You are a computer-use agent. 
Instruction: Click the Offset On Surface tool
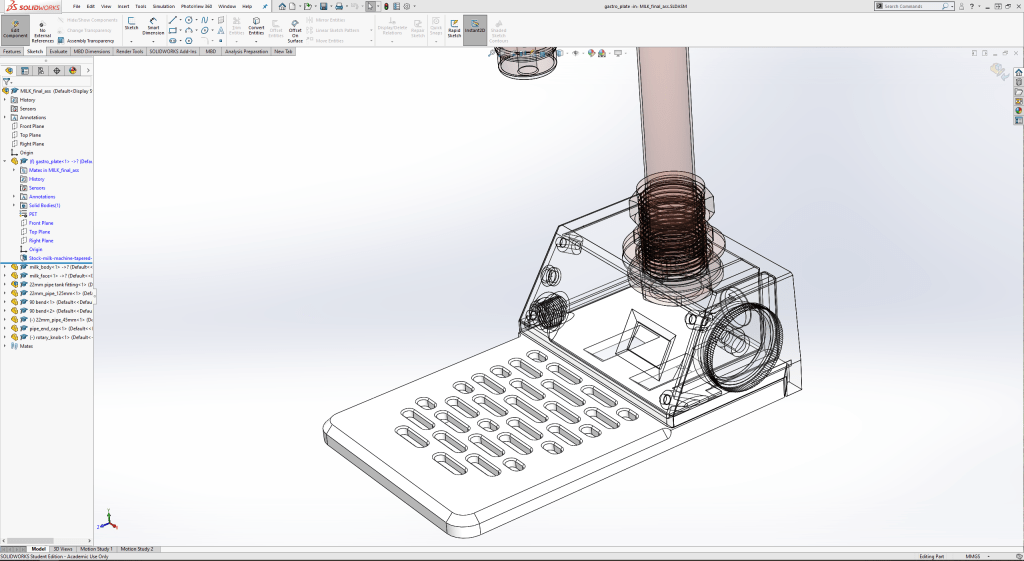[x=295, y=28]
